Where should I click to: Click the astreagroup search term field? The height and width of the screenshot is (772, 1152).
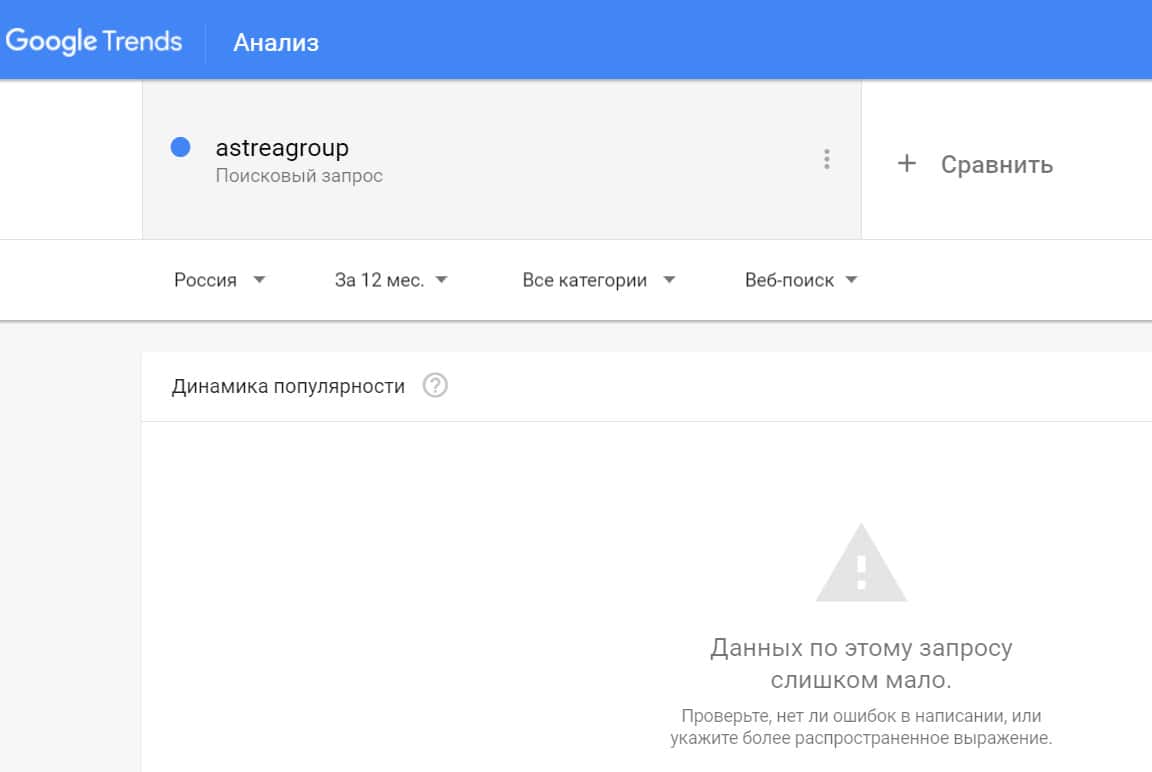pyautogui.click(x=282, y=148)
